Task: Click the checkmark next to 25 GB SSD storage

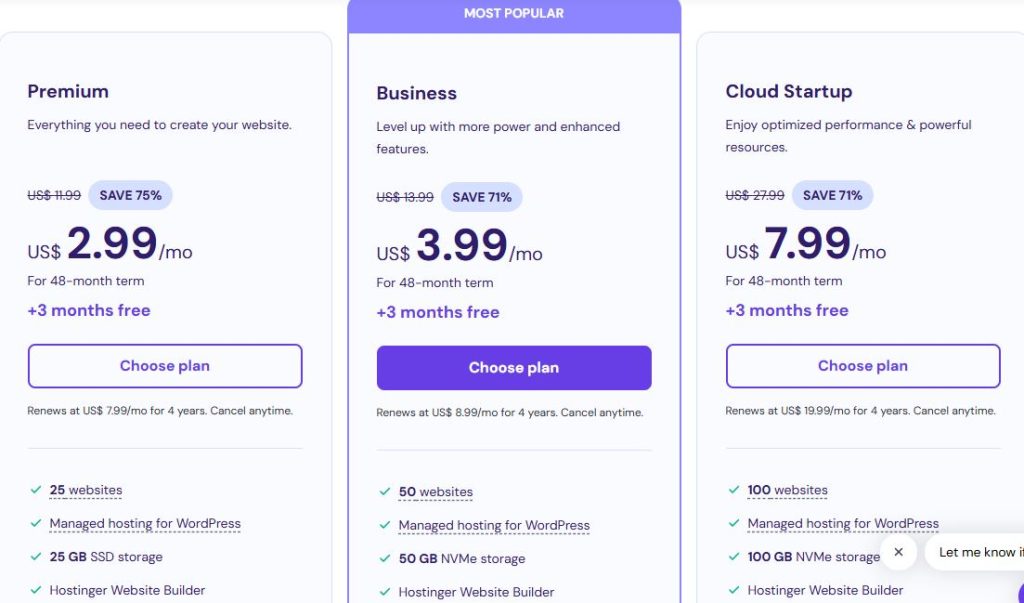Action: [36, 557]
